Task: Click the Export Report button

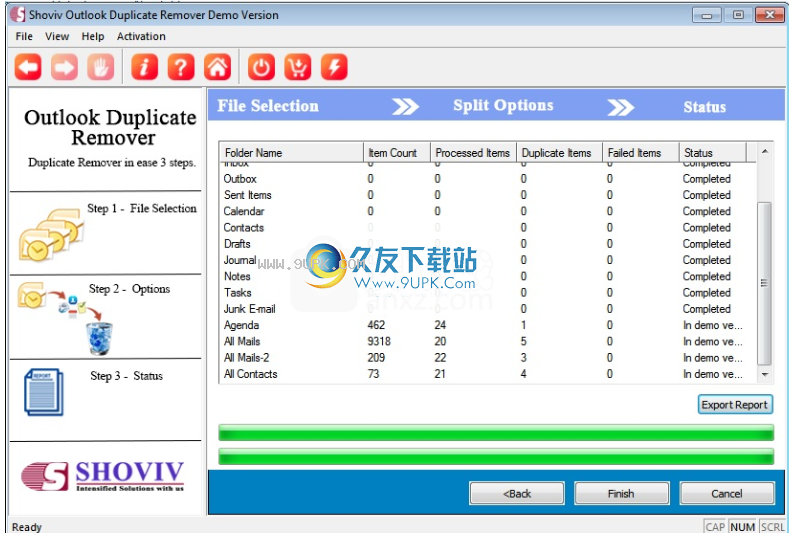Action: [735, 405]
